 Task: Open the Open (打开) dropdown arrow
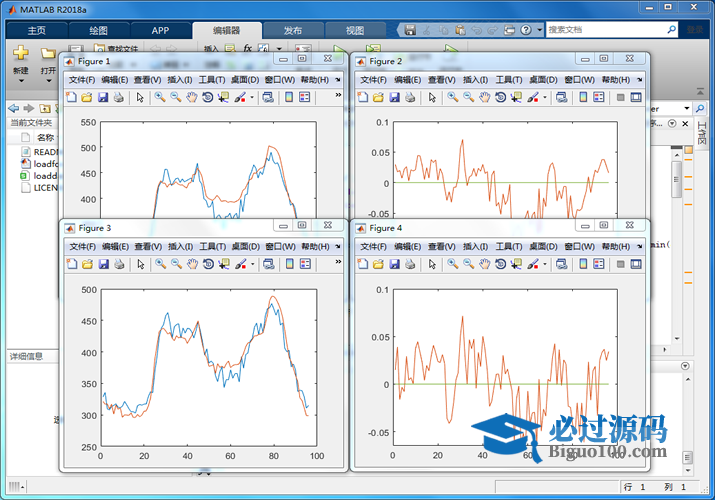48,81
